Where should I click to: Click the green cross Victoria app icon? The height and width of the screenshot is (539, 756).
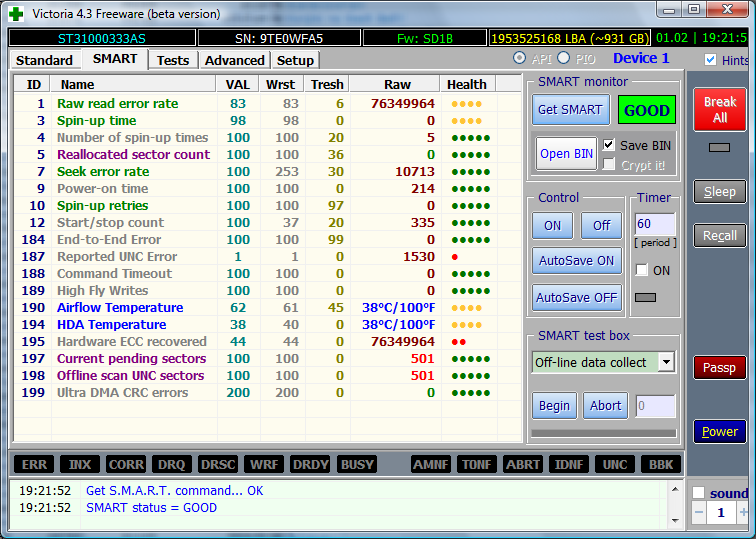point(16,13)
